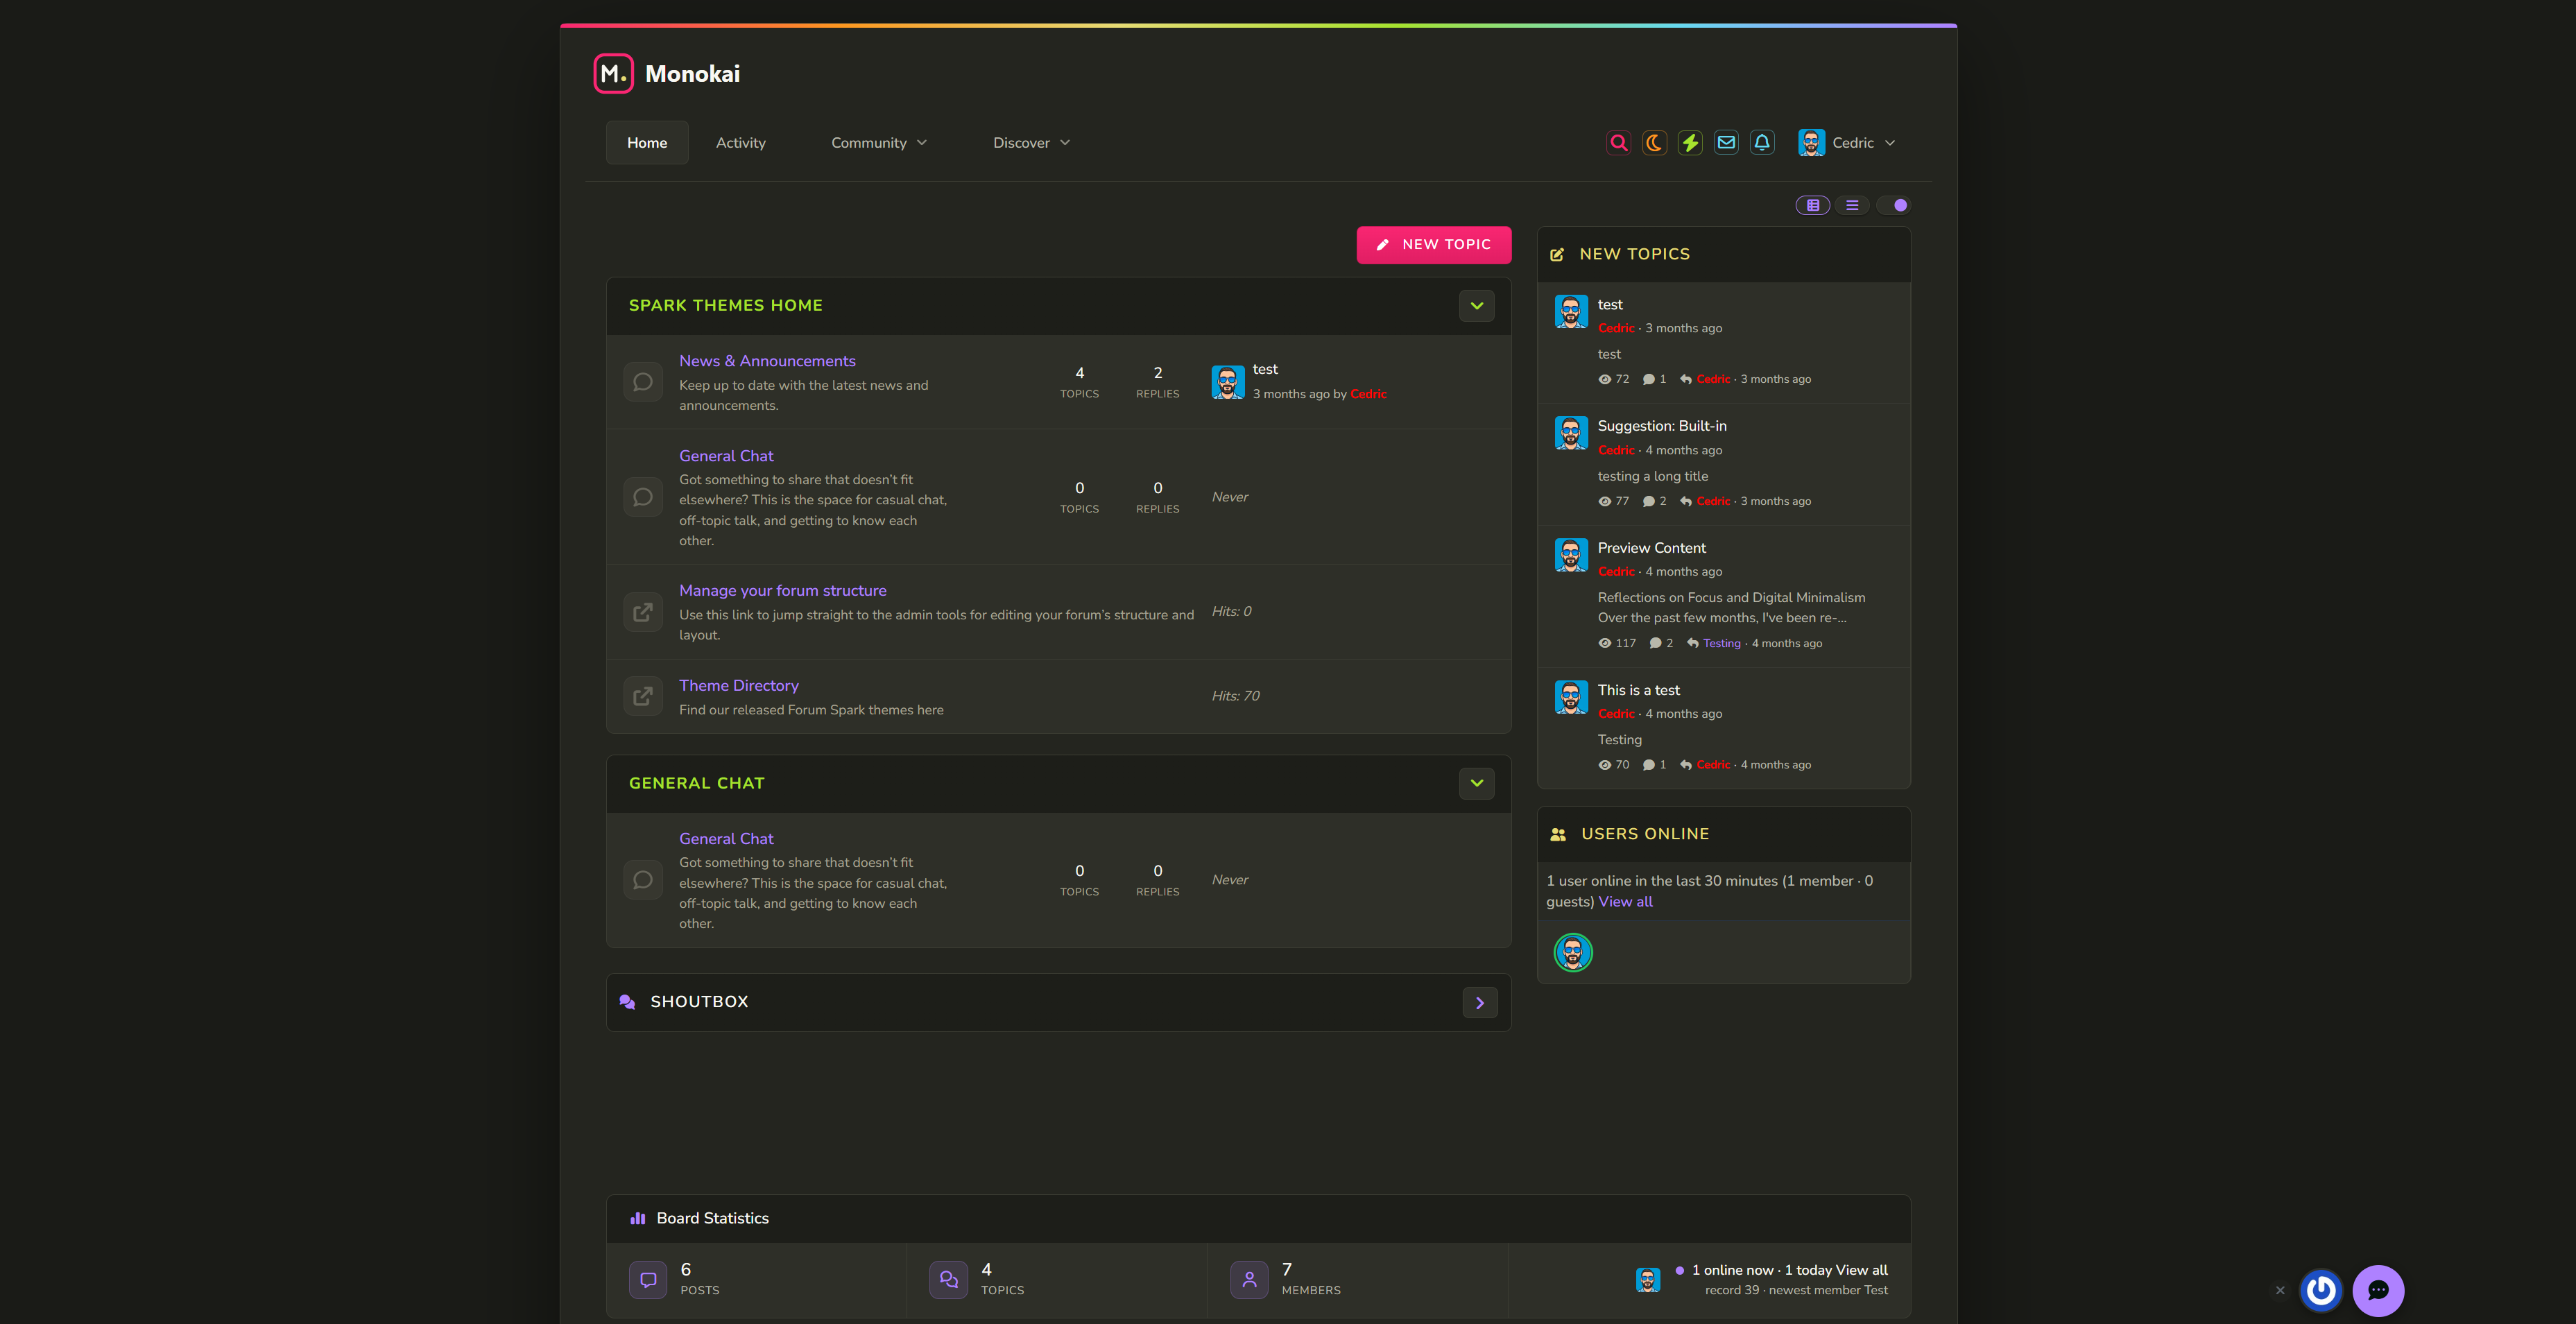Viewport: 2576px width, 1324px height.
Task: Open the search magnifier icon
Action: coord(1618,143)
